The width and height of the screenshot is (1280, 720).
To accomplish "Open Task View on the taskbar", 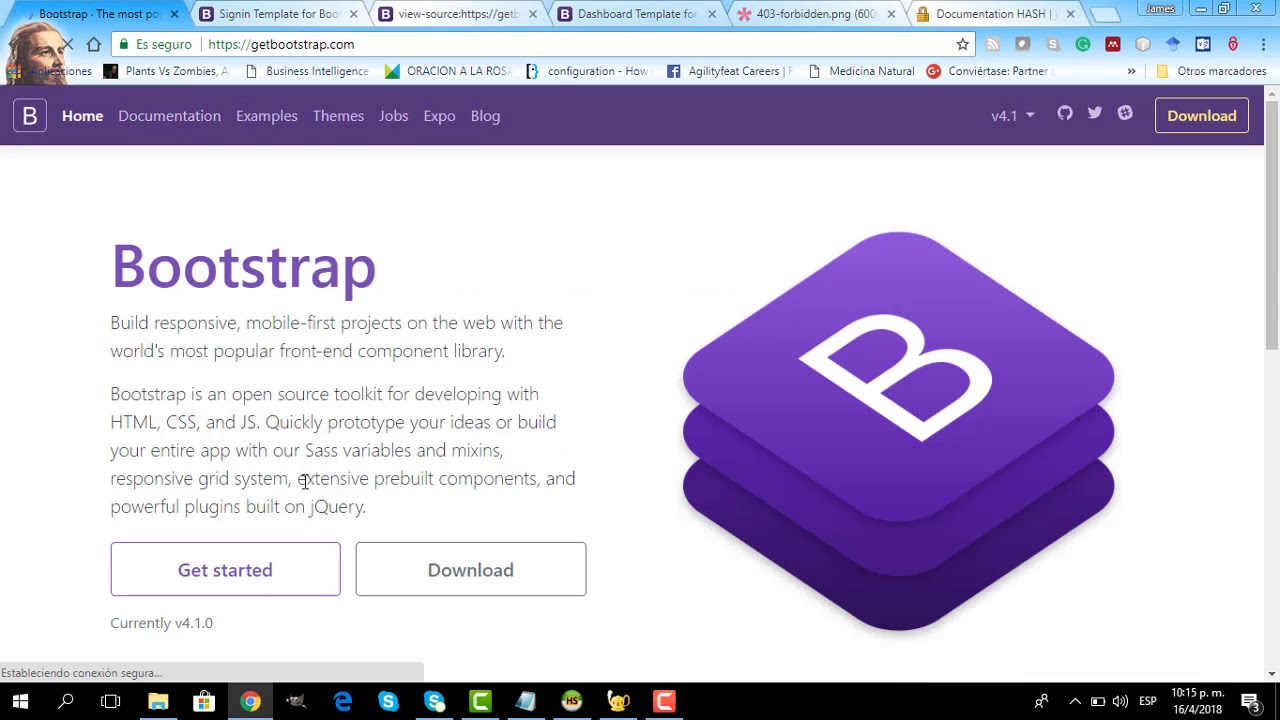I will 111,701.
